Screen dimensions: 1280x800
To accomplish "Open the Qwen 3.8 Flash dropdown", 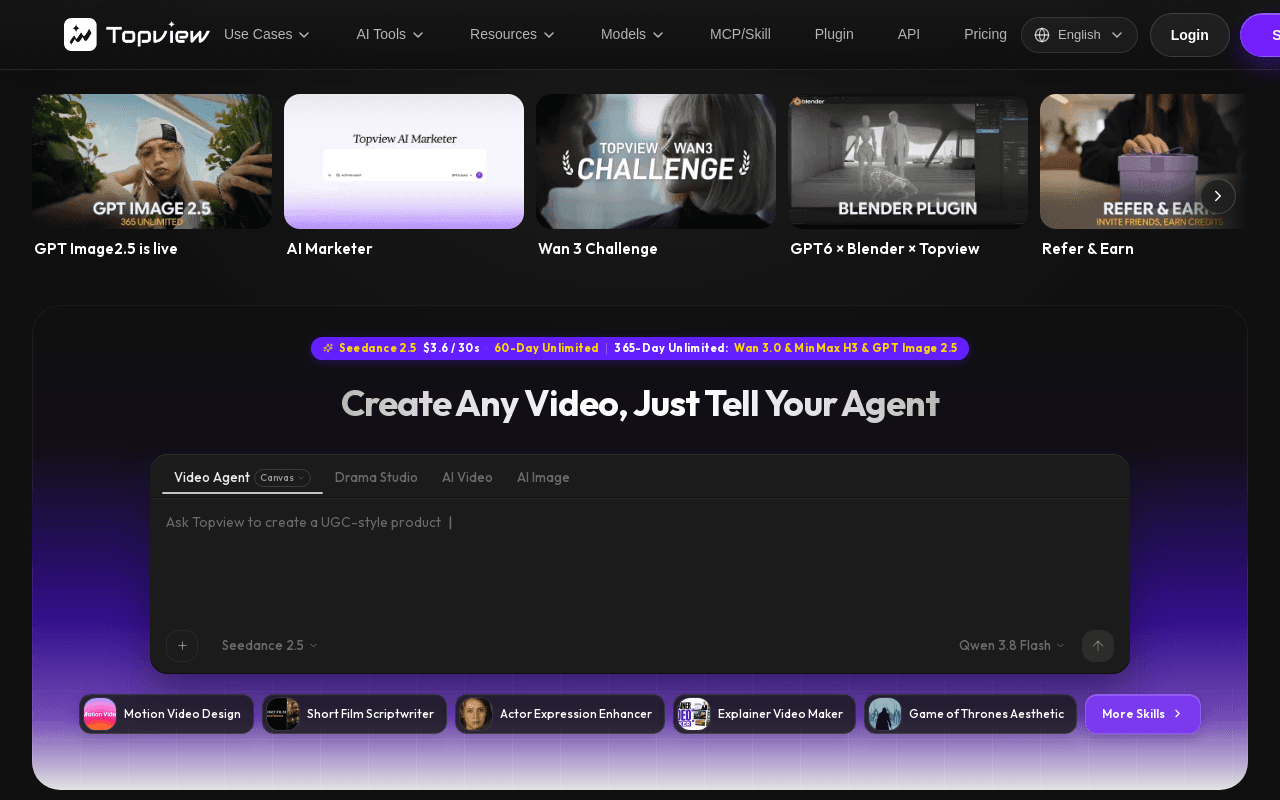I will pos(1012,646).
